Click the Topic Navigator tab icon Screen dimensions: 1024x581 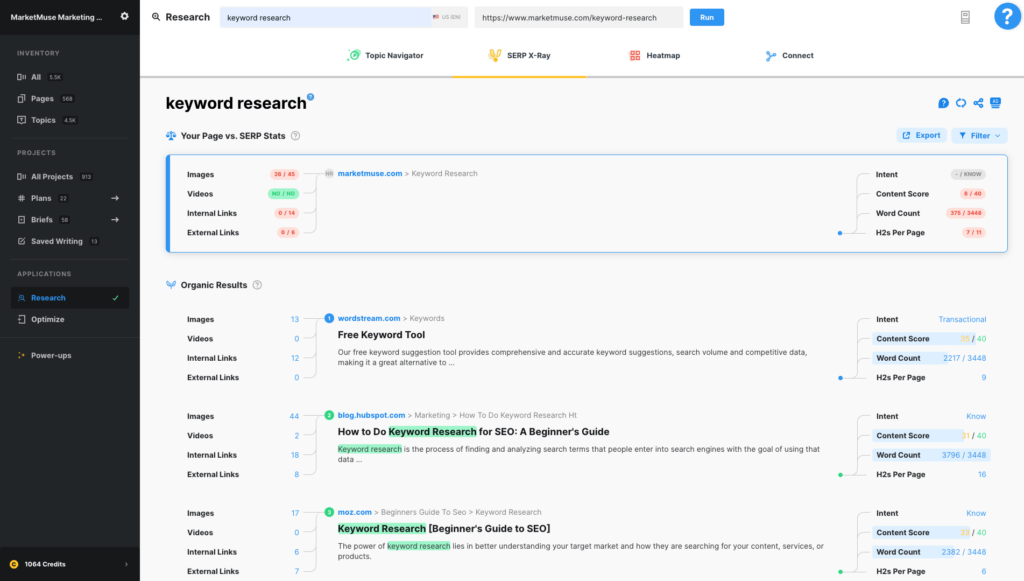point(353,55)
